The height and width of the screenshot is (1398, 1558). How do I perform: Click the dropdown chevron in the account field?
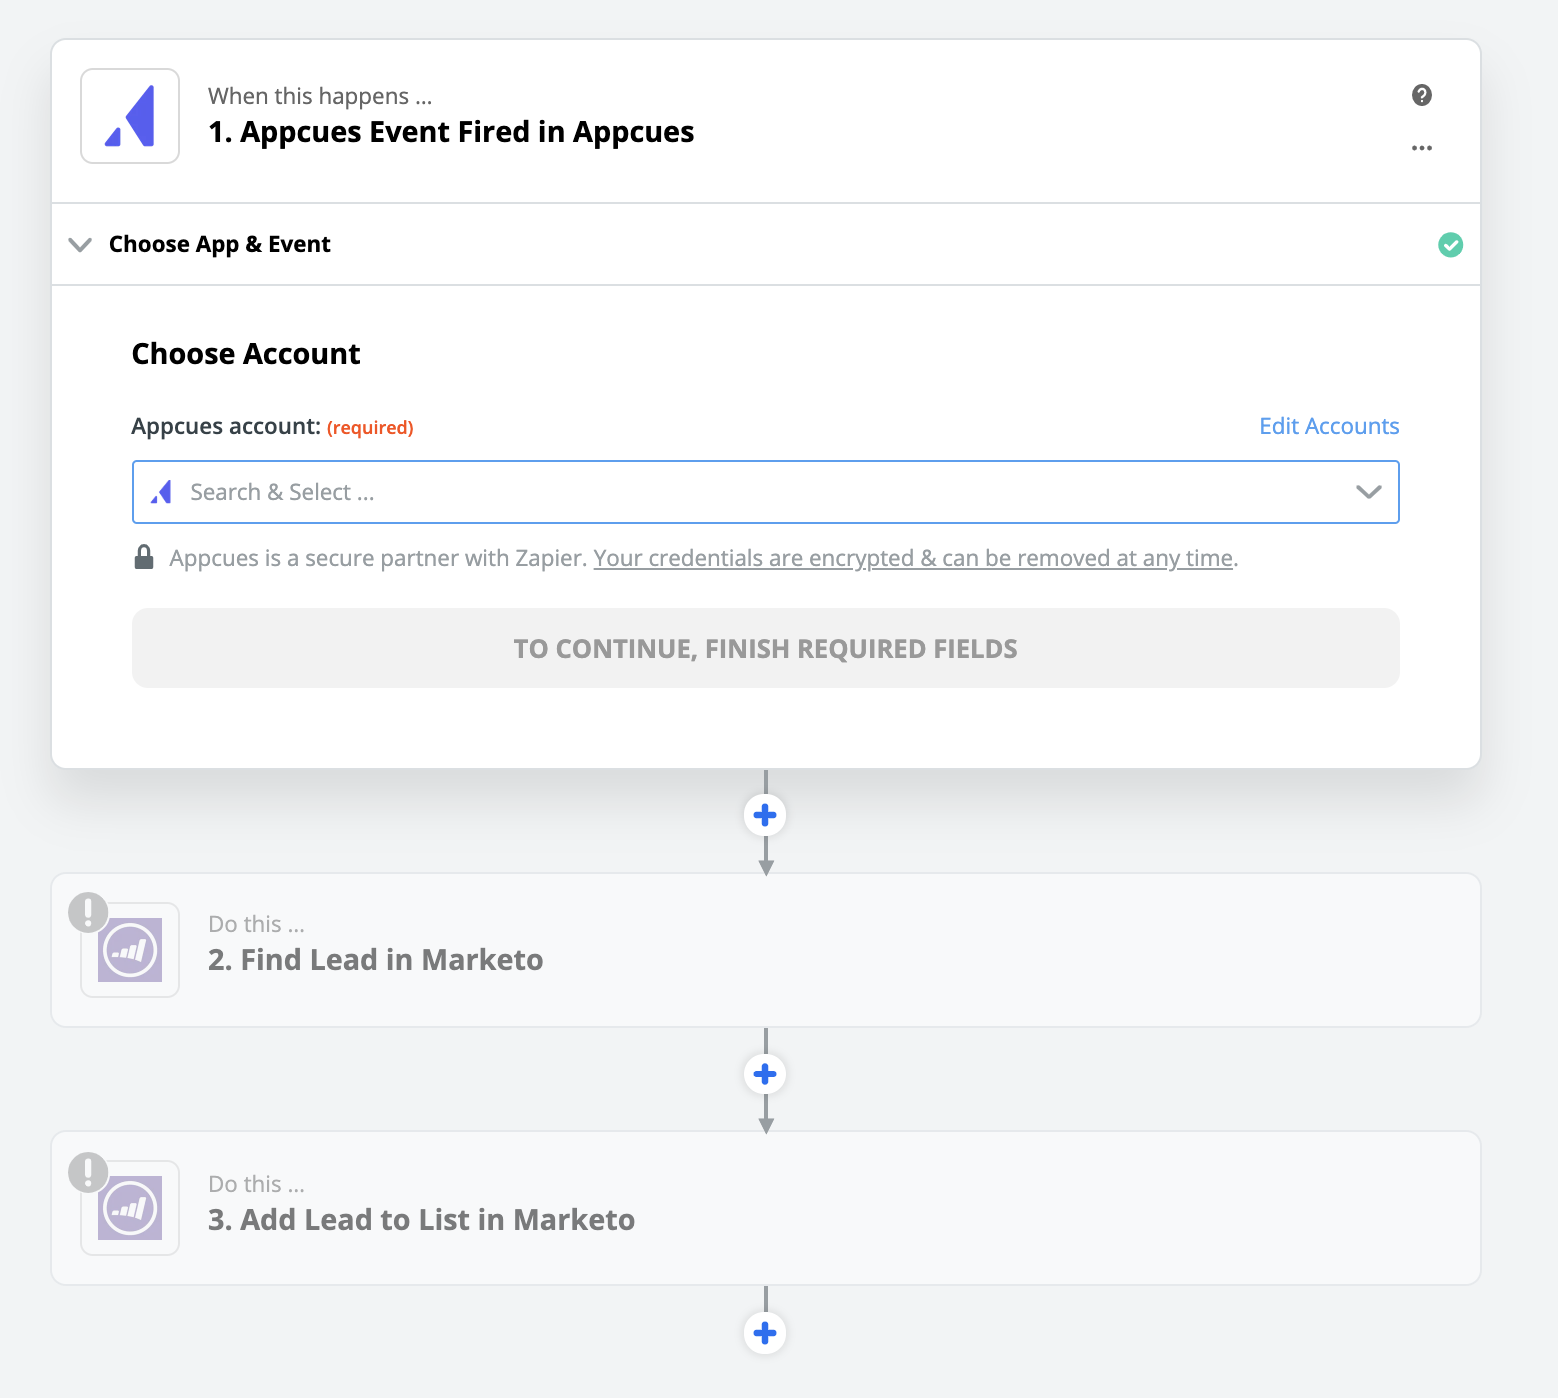1368,492
